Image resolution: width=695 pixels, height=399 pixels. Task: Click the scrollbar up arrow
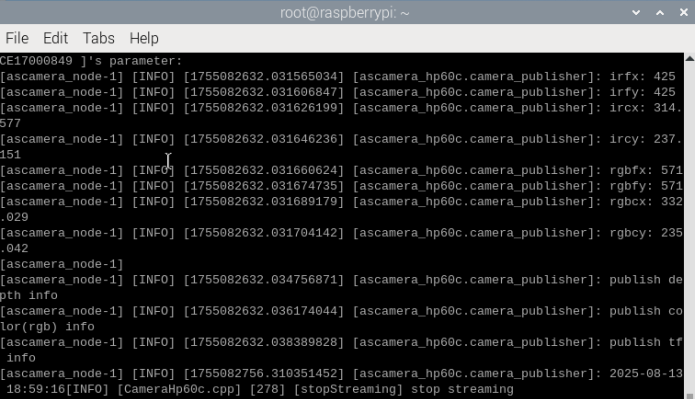(690, 58)
